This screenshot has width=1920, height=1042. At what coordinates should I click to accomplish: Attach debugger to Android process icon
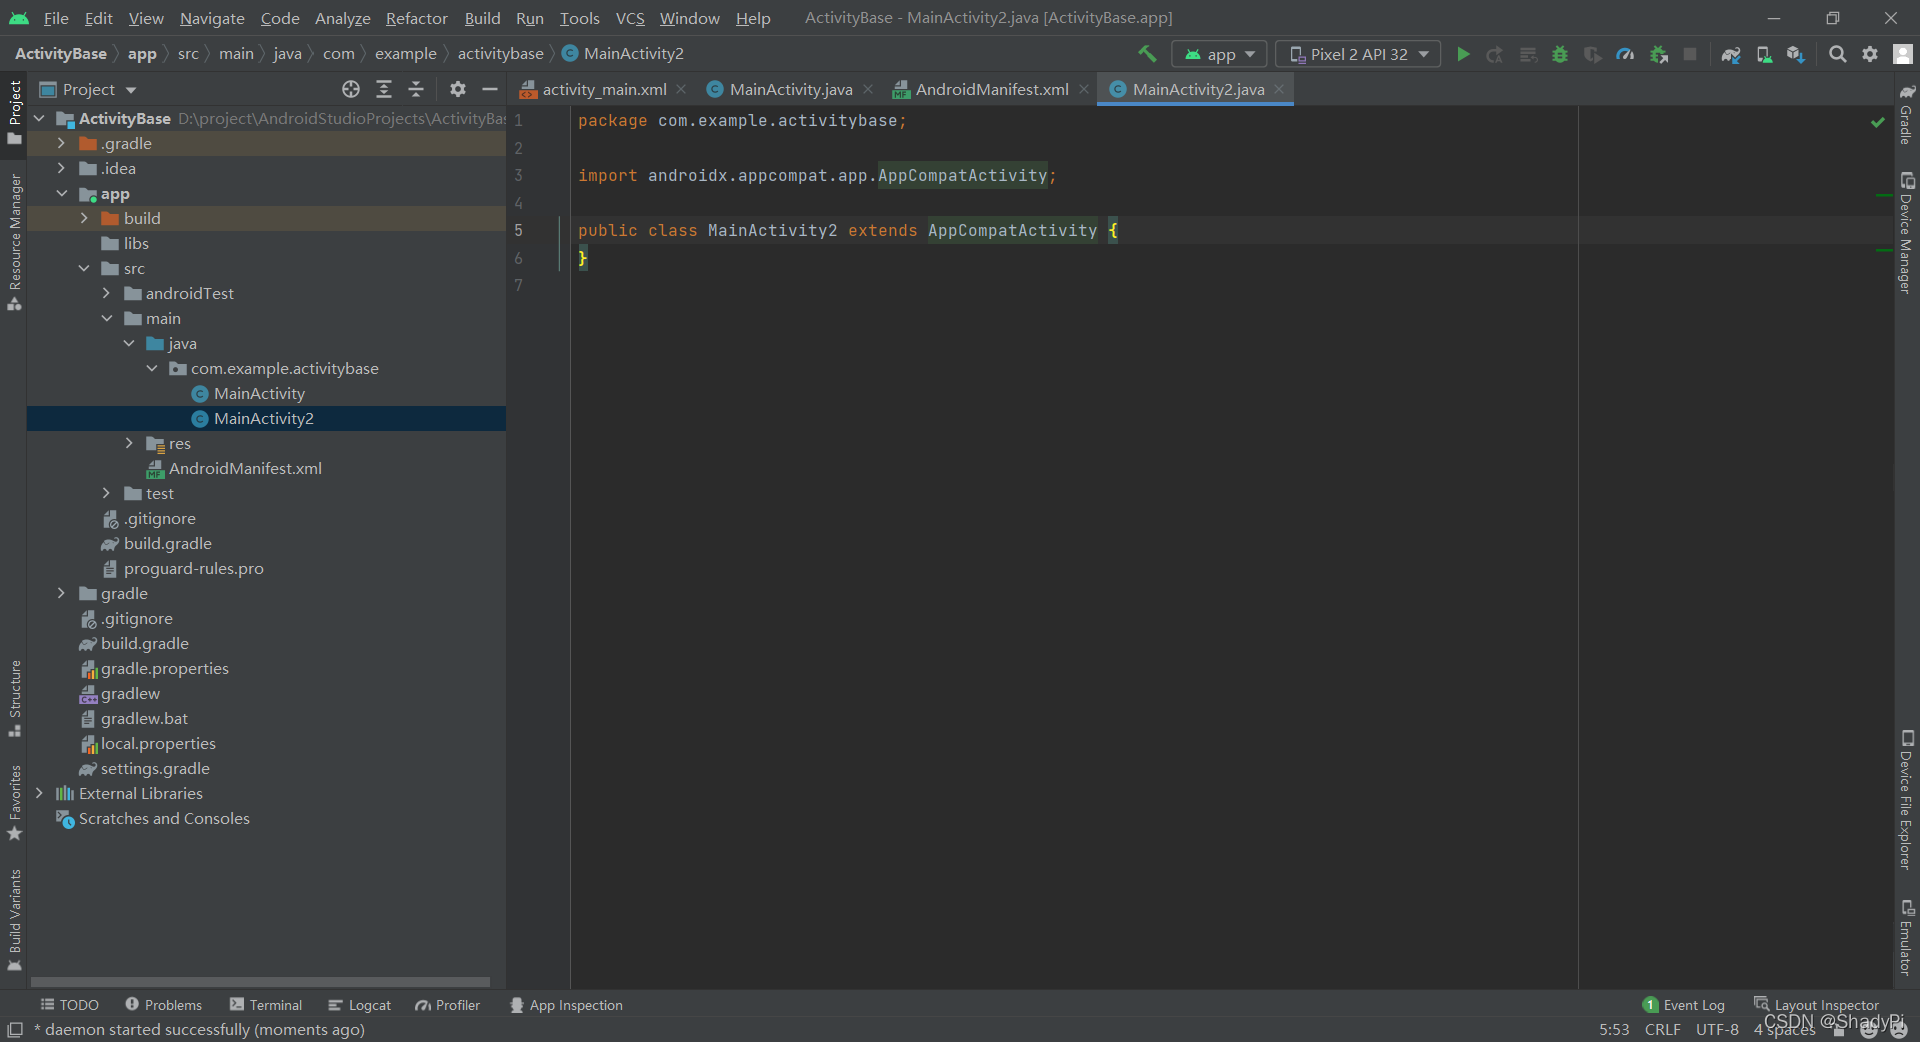coord(1659,54)
